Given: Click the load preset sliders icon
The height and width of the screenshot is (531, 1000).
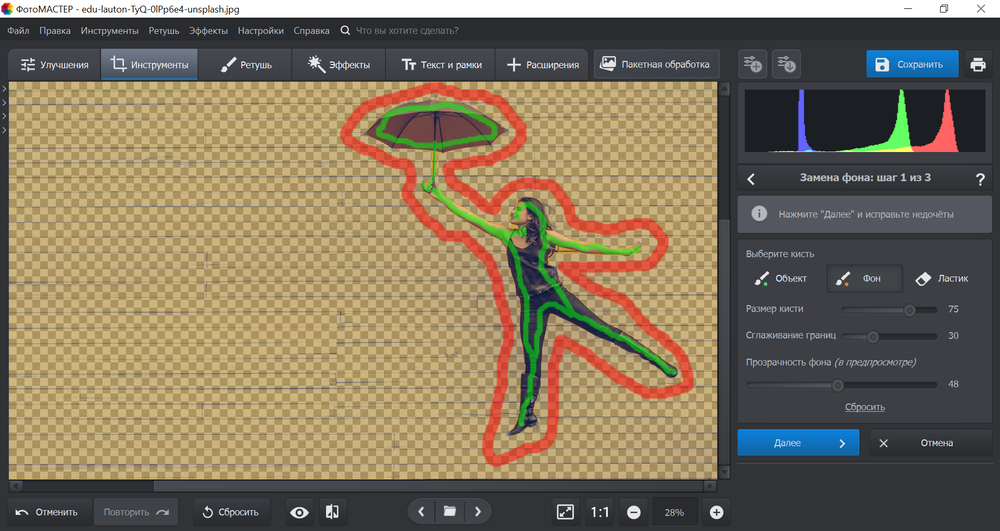Looking at the screenshot, I should [x=787, y=65].
